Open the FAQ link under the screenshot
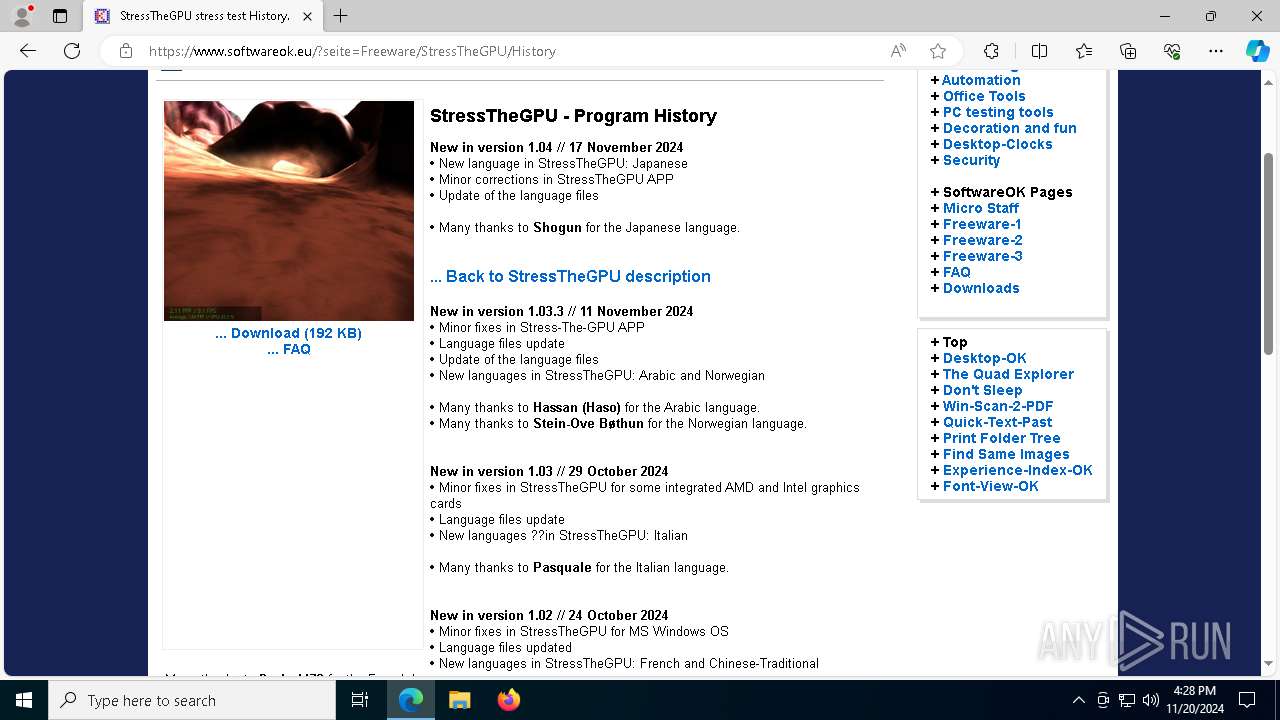This screenshot has height=720, width=1280. tap(289, 349)
